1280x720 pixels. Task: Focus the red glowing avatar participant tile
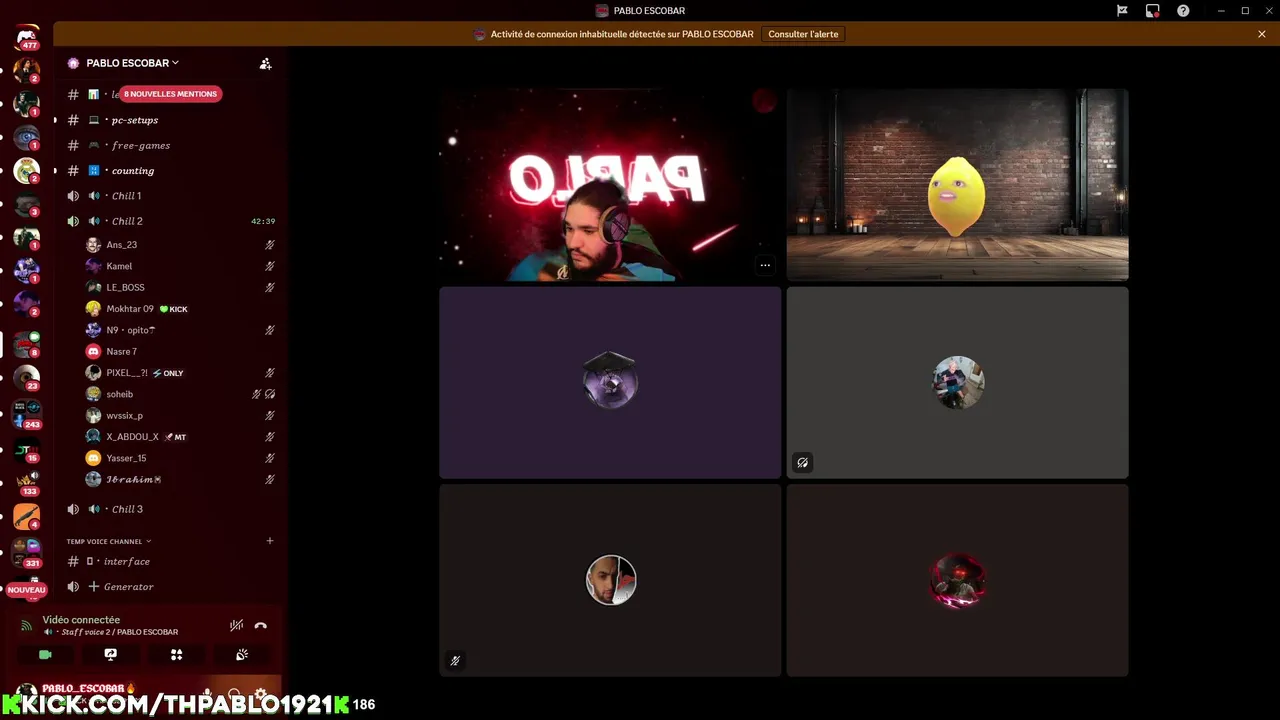click(x=957, y=581)
